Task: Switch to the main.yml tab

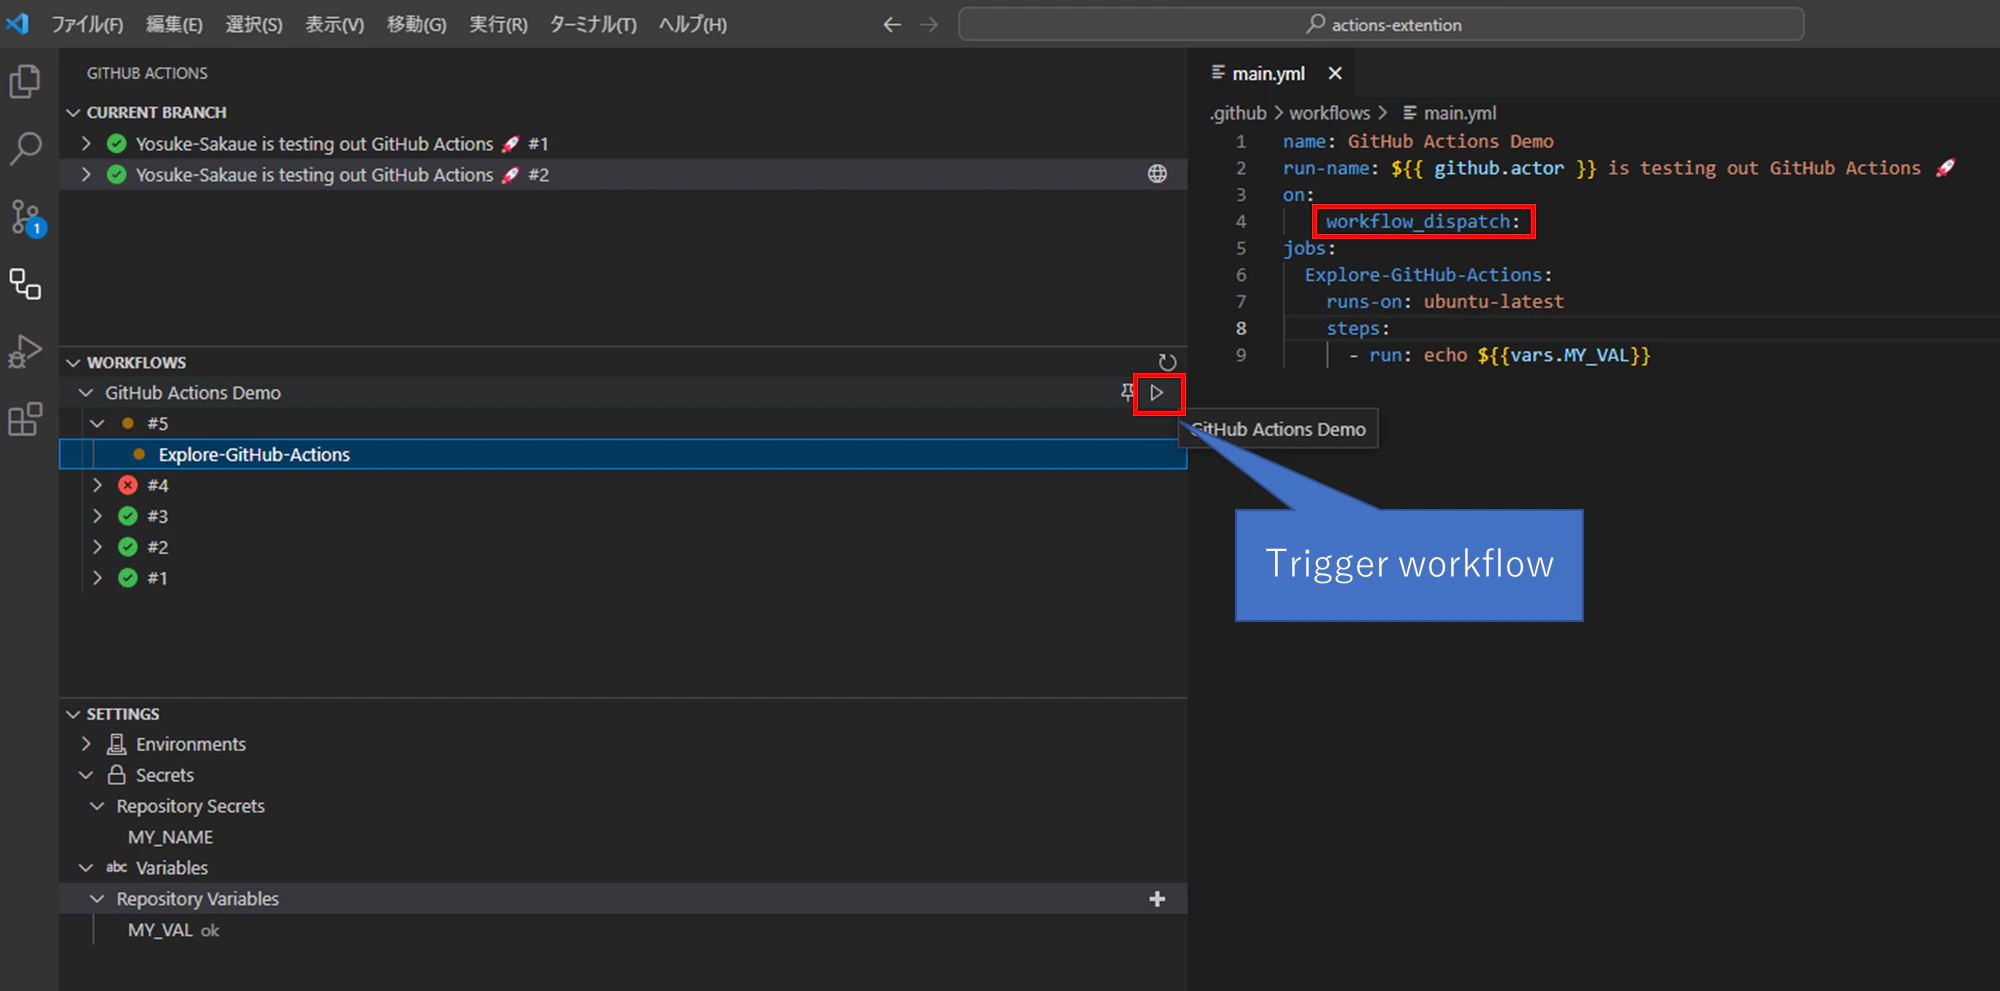Action: pyautogui.click(x=1268, y=73)
